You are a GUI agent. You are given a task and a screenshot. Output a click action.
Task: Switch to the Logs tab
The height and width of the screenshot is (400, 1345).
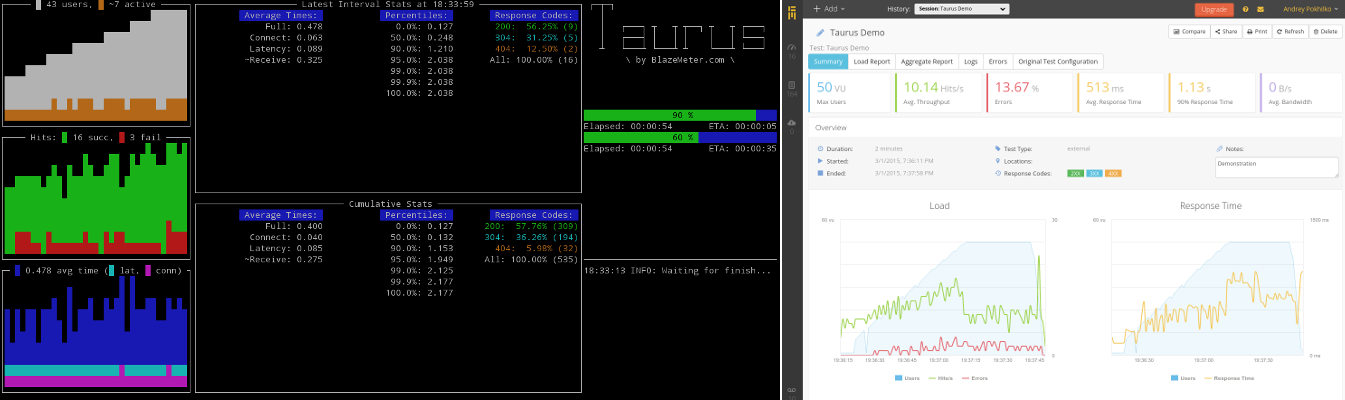(x=971, y=61)
